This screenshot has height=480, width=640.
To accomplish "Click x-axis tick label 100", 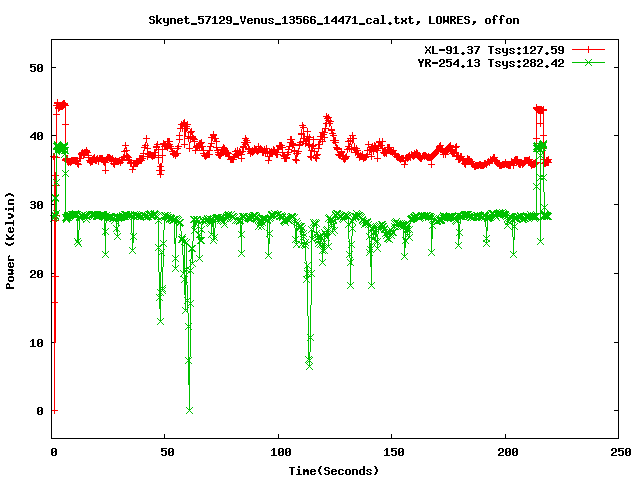I will click(x=281, y=452).
